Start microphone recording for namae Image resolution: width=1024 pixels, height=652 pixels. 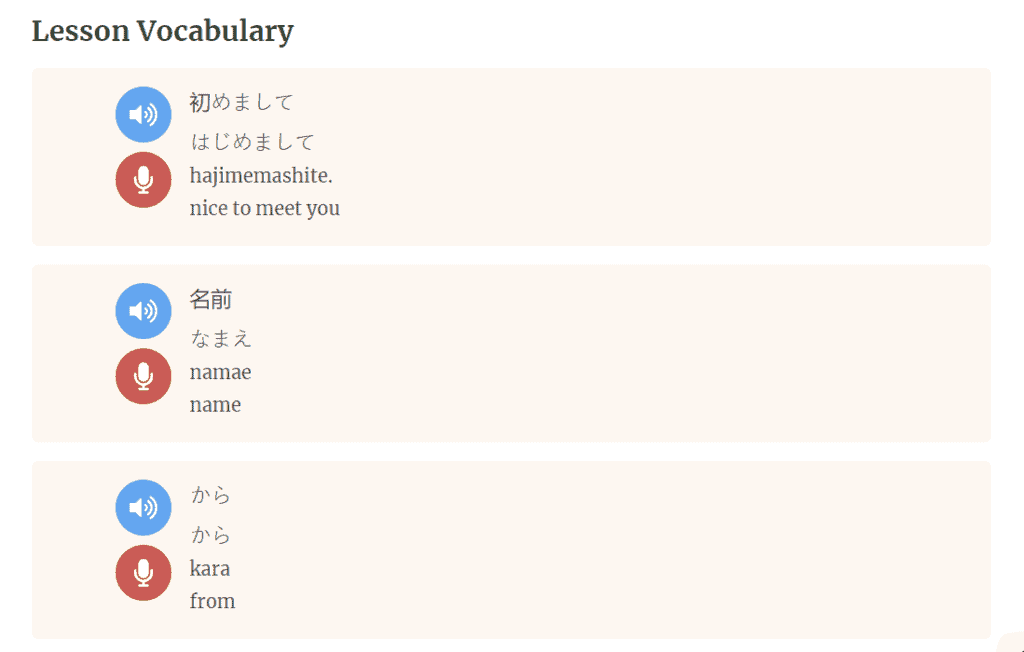click(143, 376)
